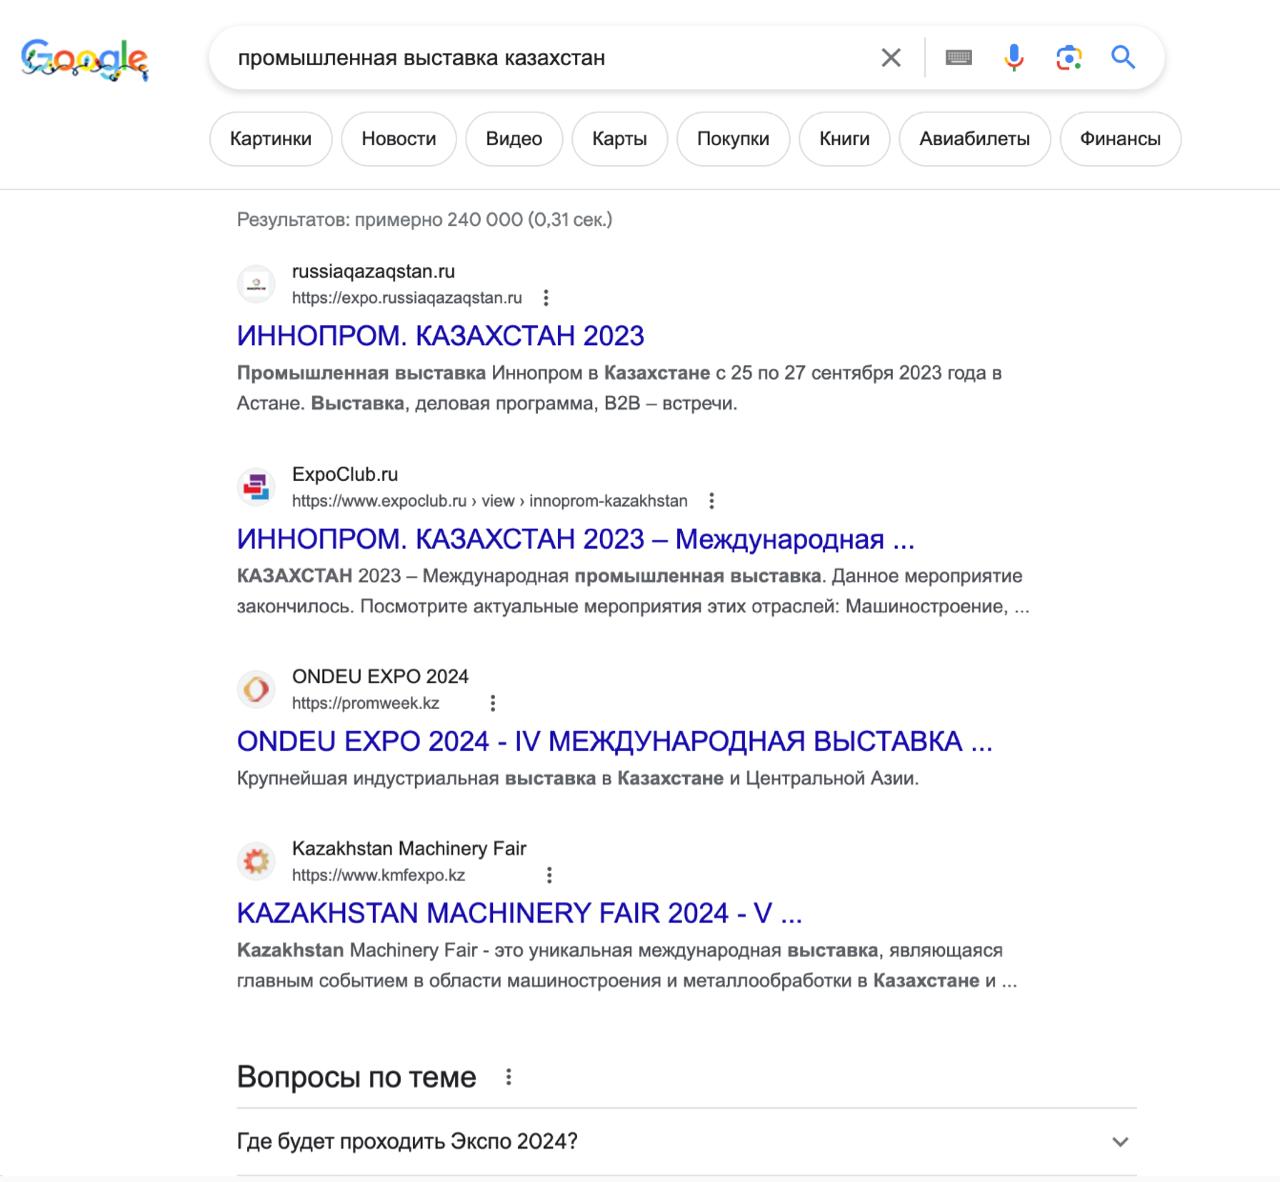Image resolution: width=1280 pixels, height=1182 pixels.
Task: Open ONDEU EXPO 2024 result title
Action: click(614, 742)
